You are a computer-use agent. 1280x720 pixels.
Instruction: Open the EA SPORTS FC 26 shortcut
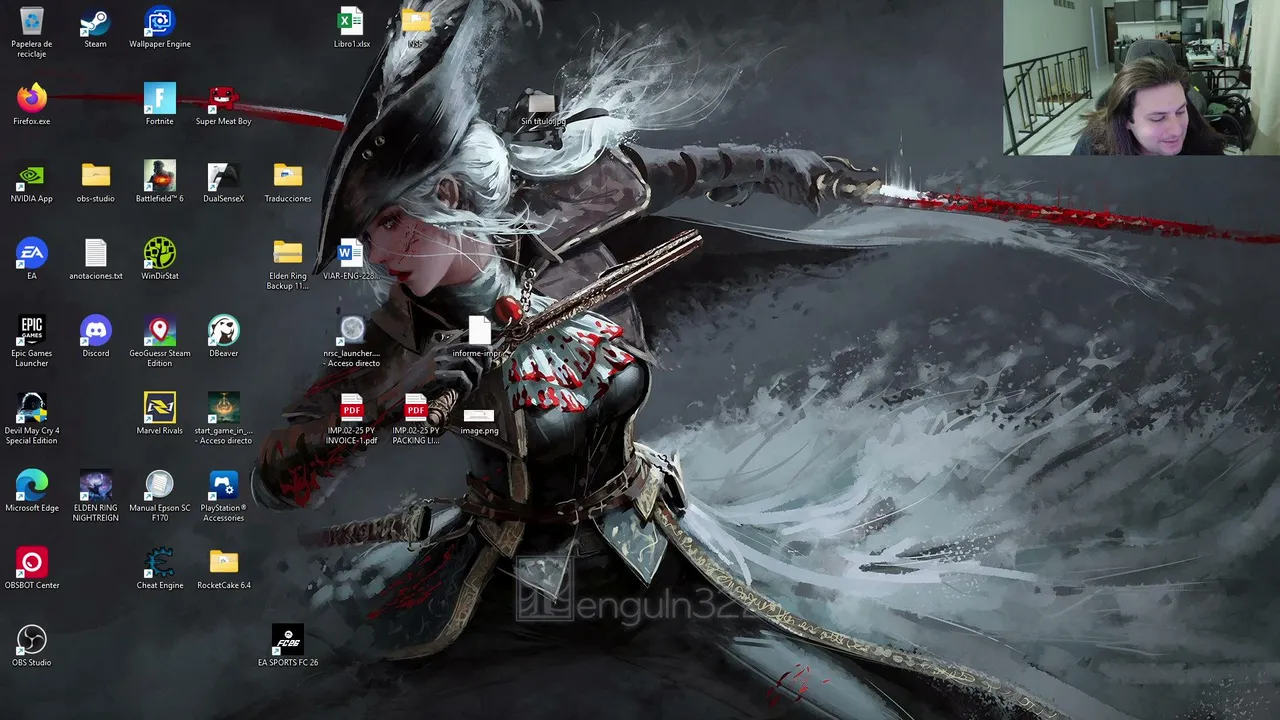point(287,638)
